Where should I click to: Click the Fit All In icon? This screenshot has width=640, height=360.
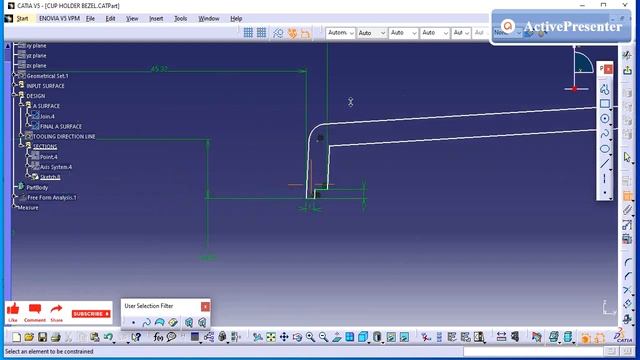271,337
